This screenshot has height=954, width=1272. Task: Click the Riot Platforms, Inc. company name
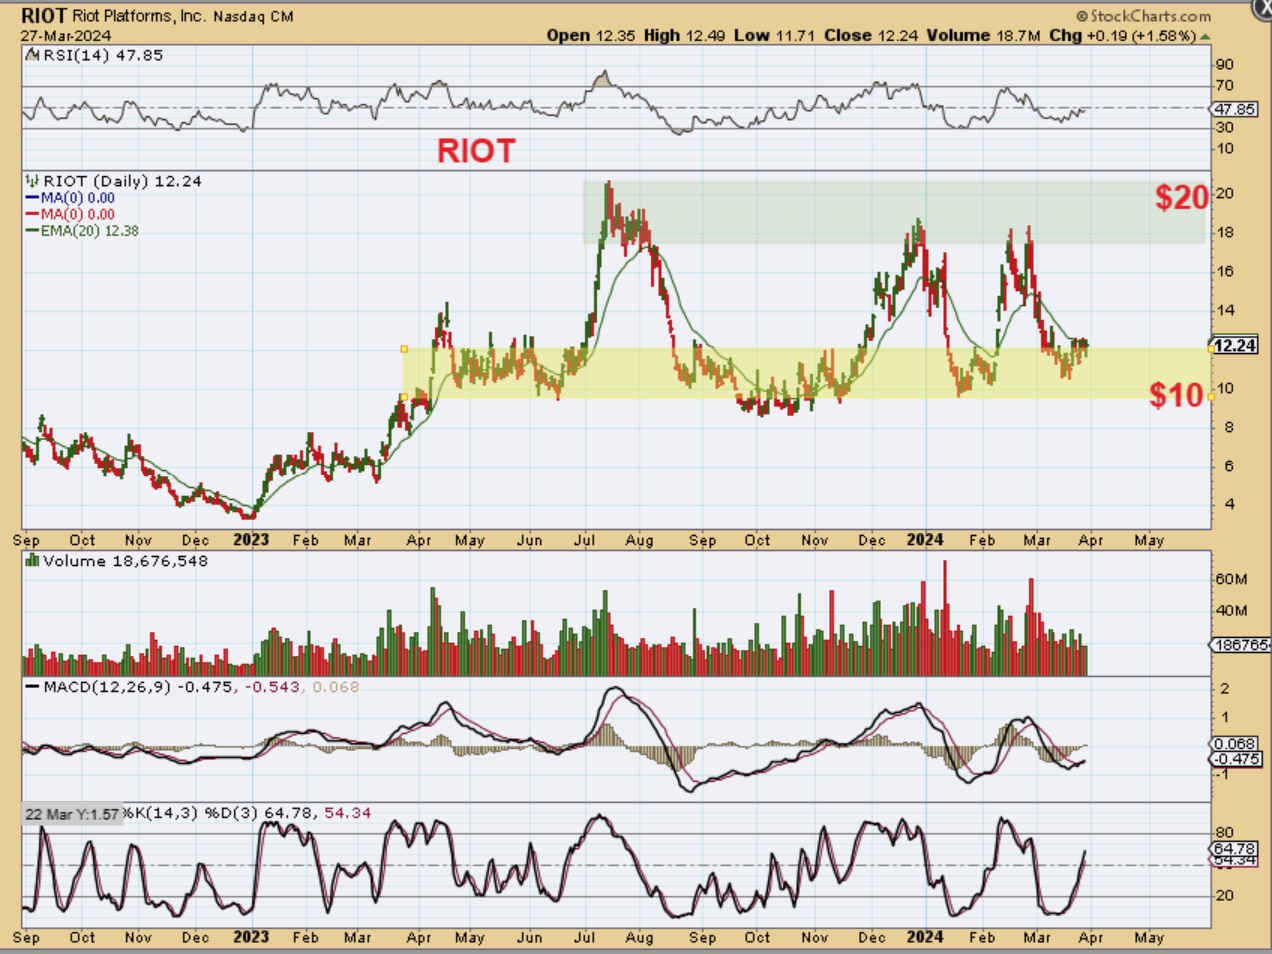139,17
